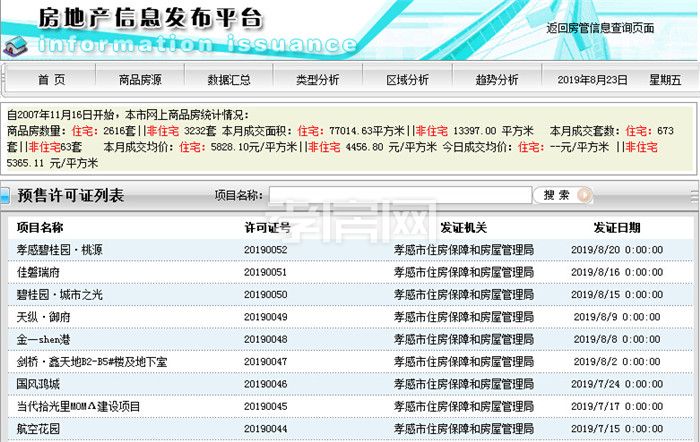700x442 pixels.
Task: Open project 孝感碧桂园·桃源
Action: 60,250
